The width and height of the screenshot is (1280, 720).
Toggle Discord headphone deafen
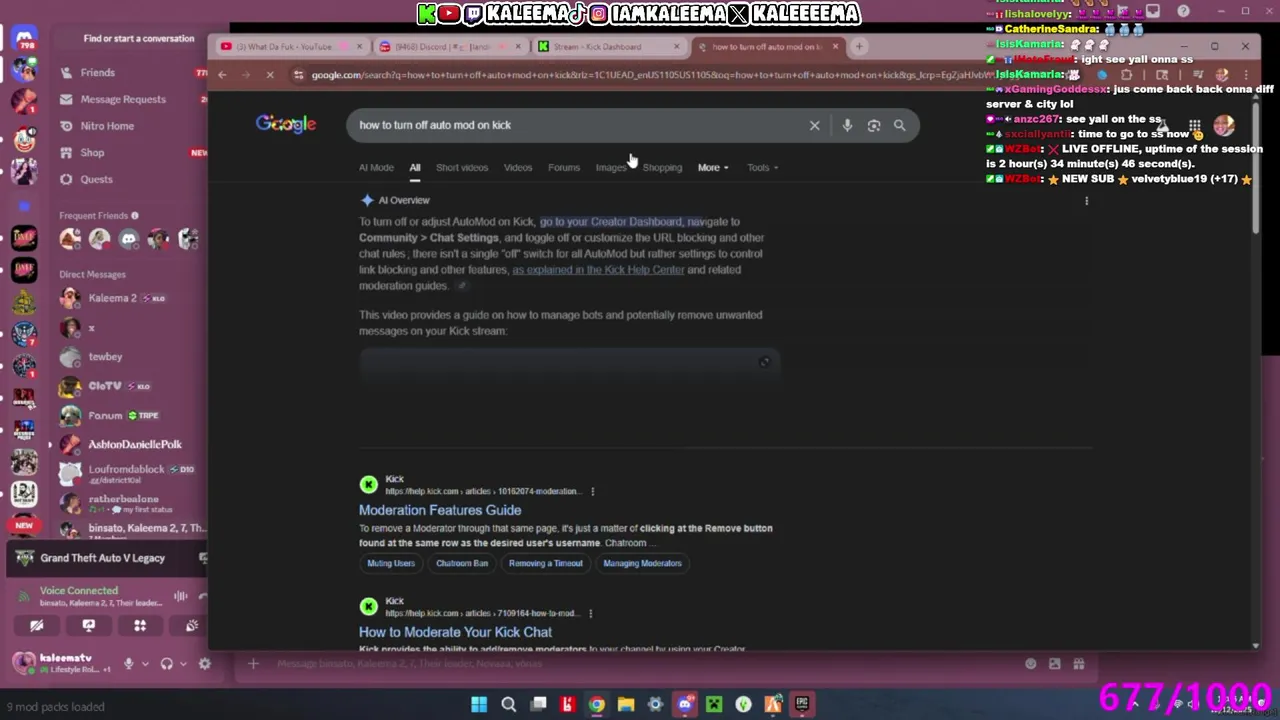166,663
